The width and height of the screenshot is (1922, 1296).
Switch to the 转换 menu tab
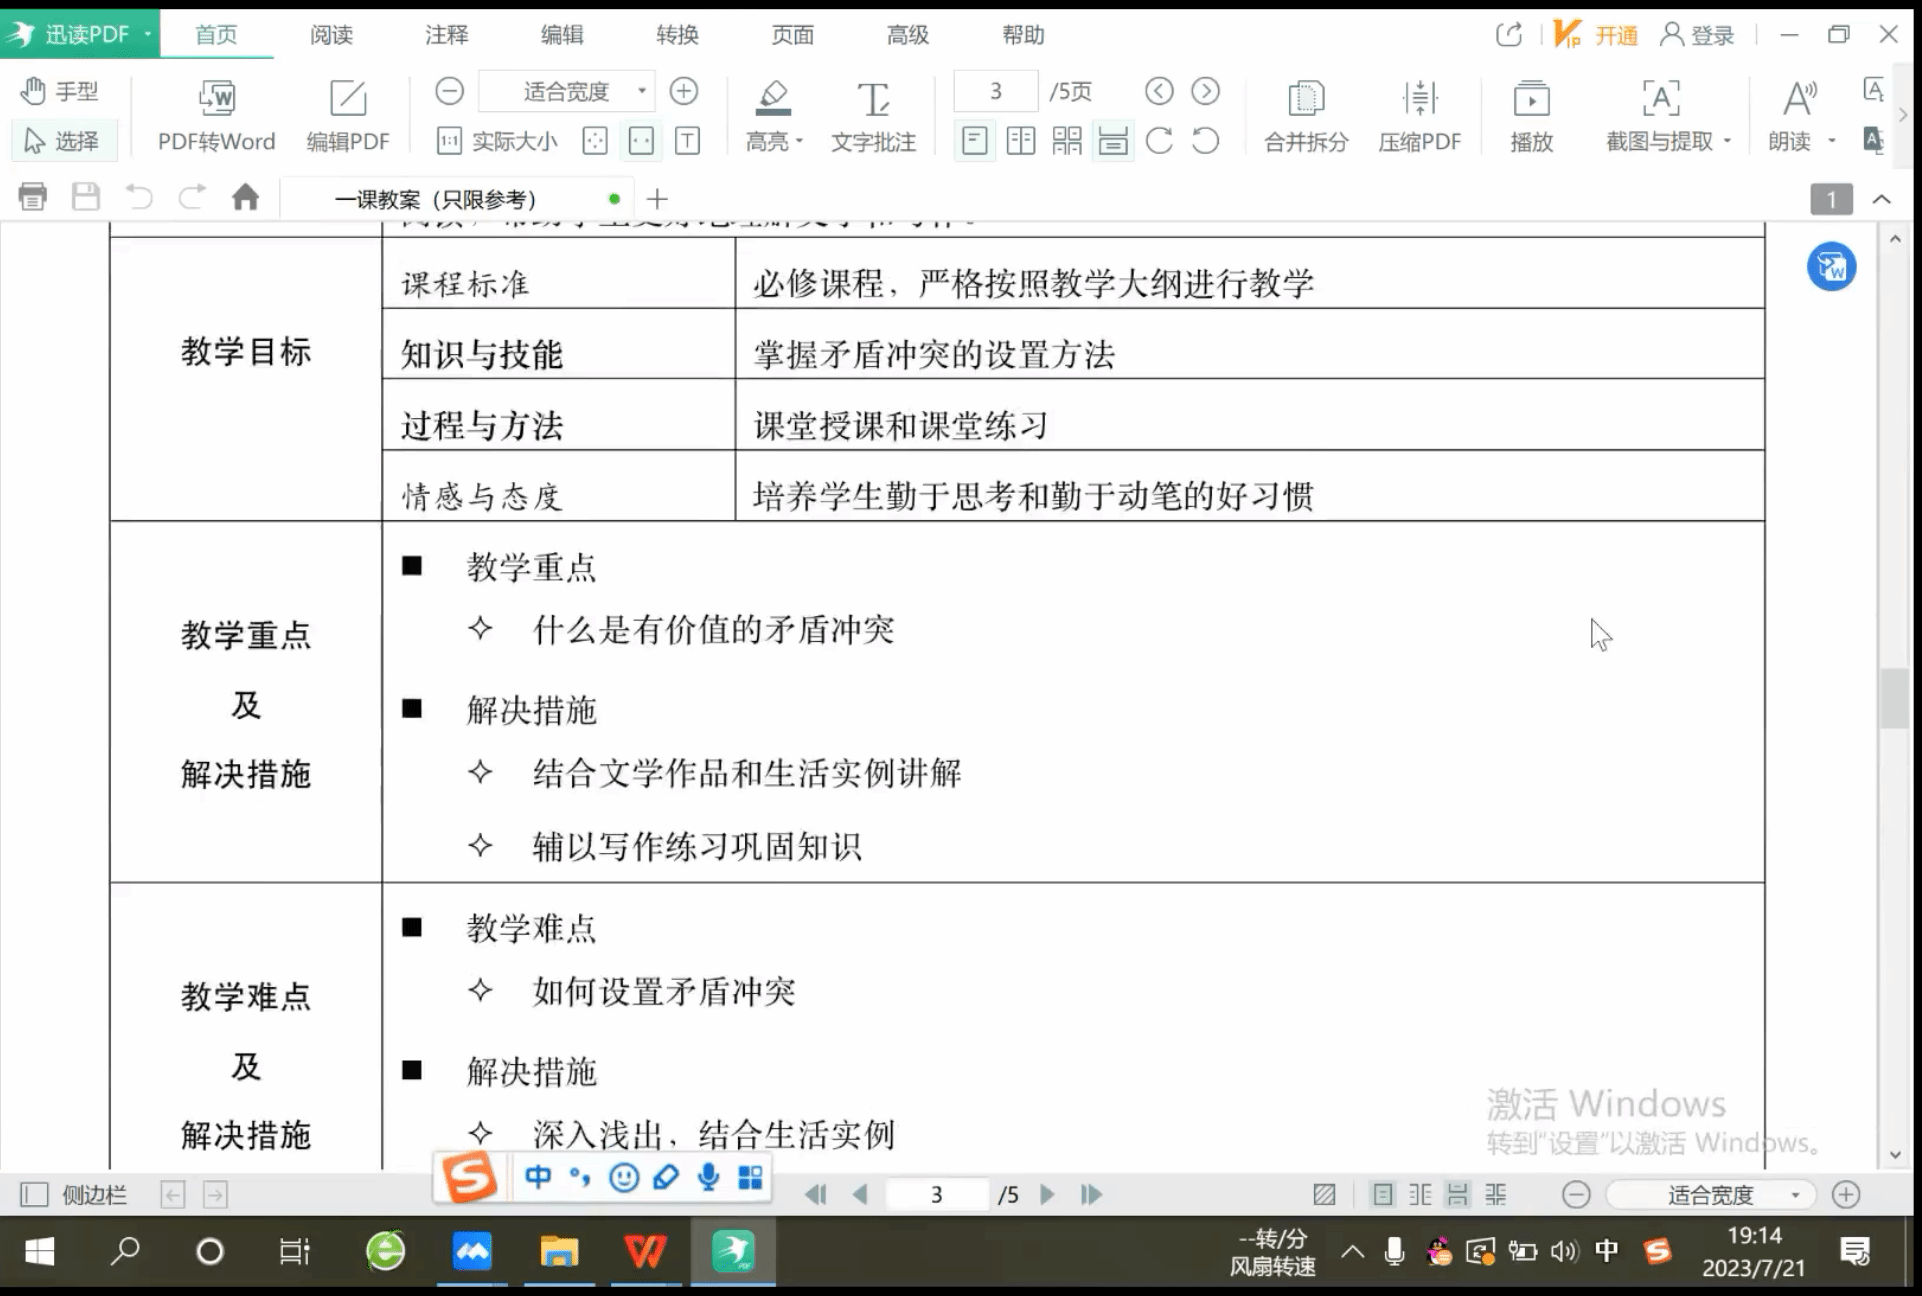pos(677,35)
